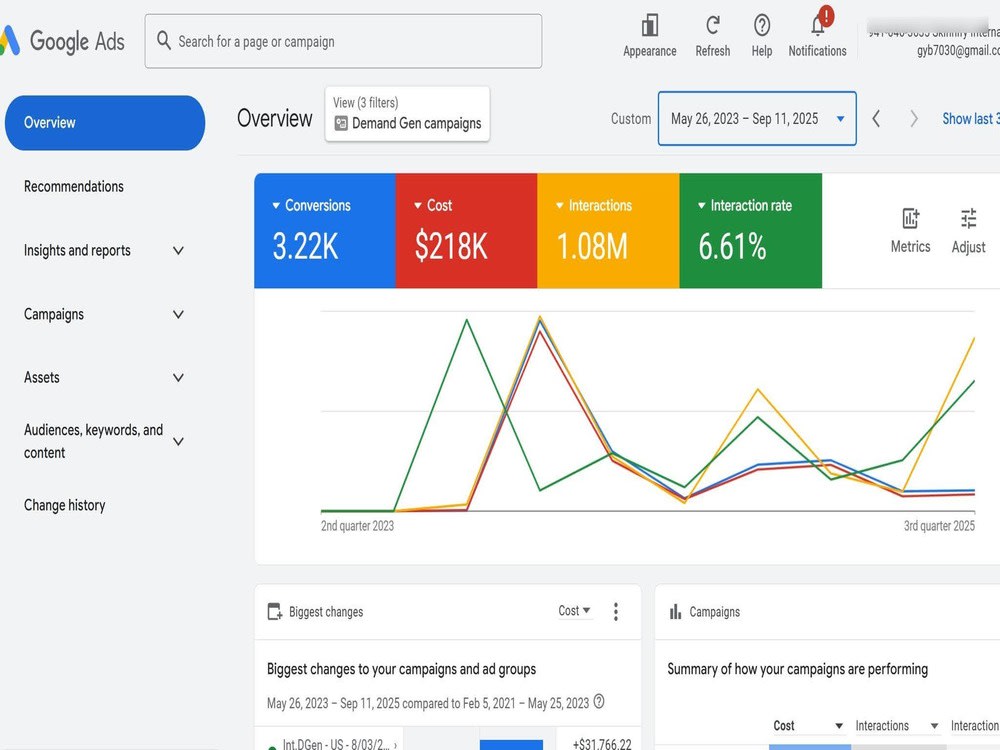Open Change history in the sidebar

[64, 506]
